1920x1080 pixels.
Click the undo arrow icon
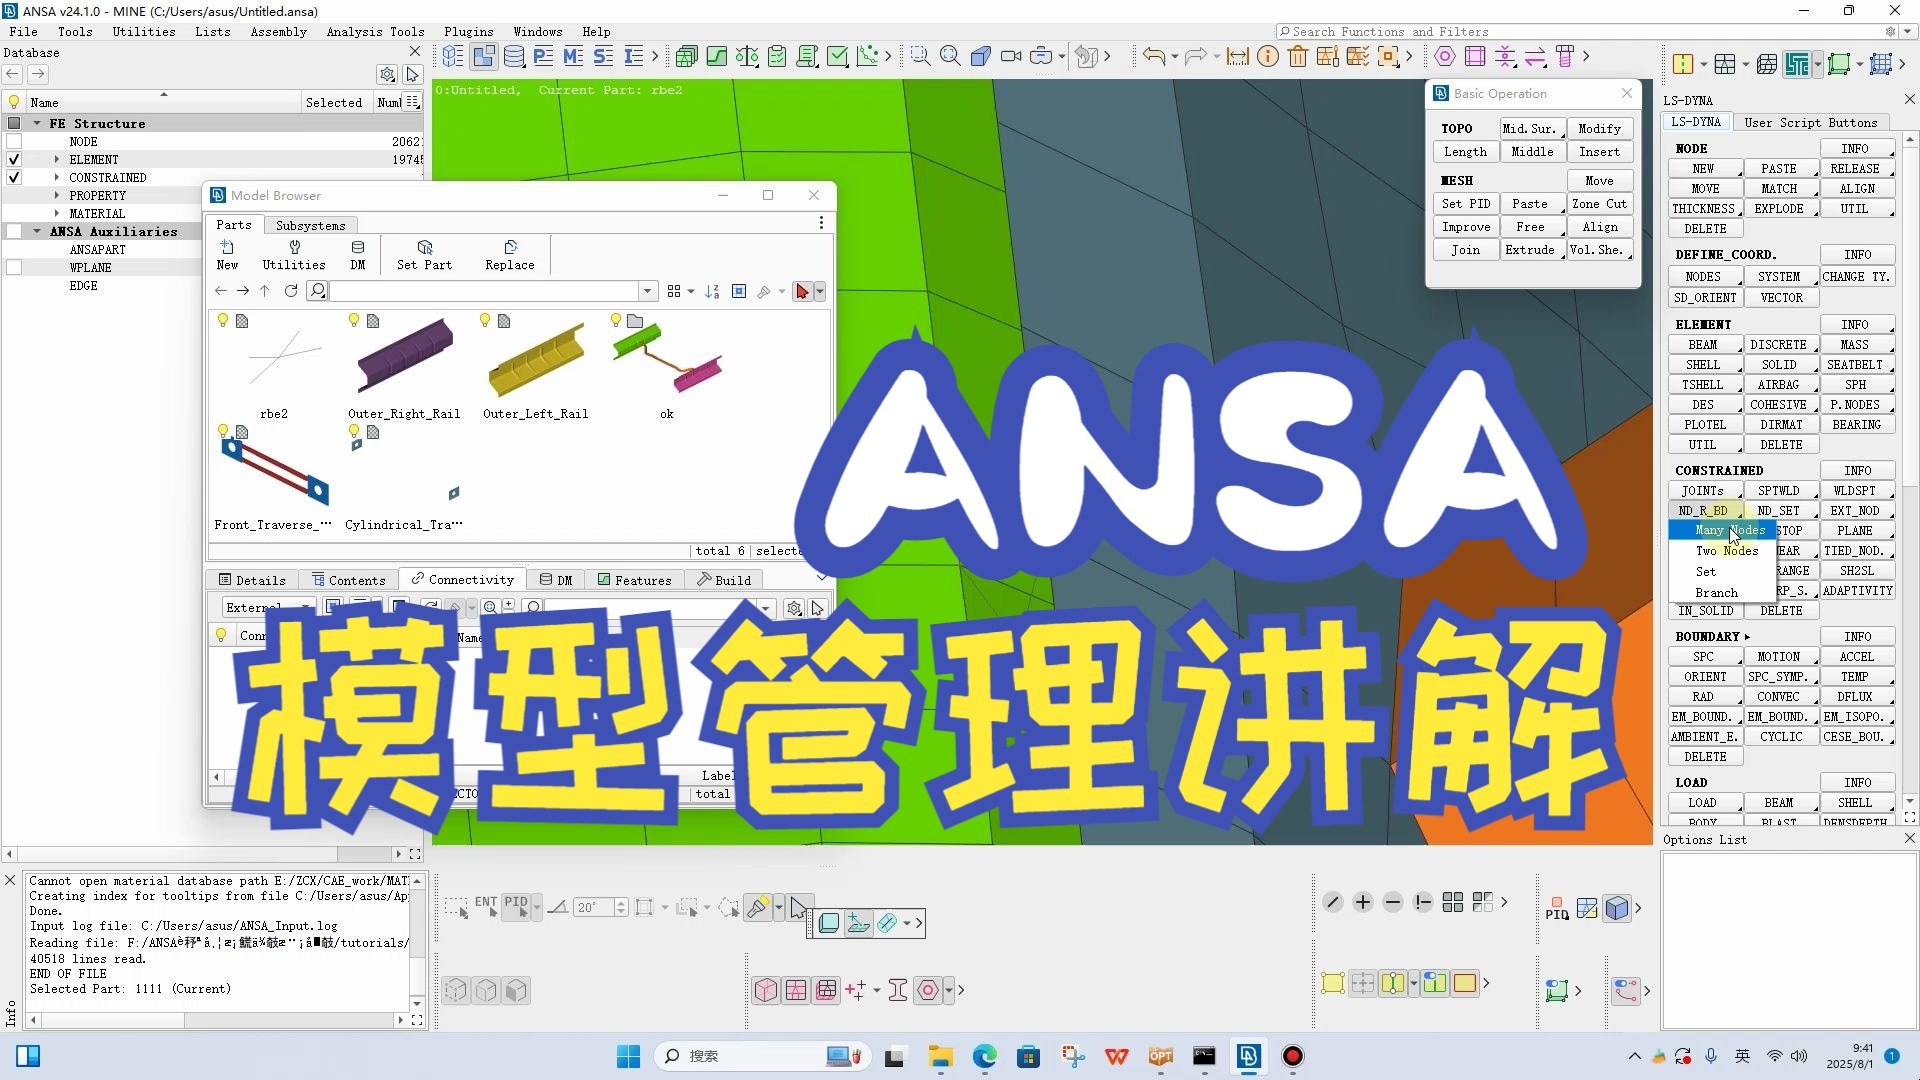pos(1153,57)
